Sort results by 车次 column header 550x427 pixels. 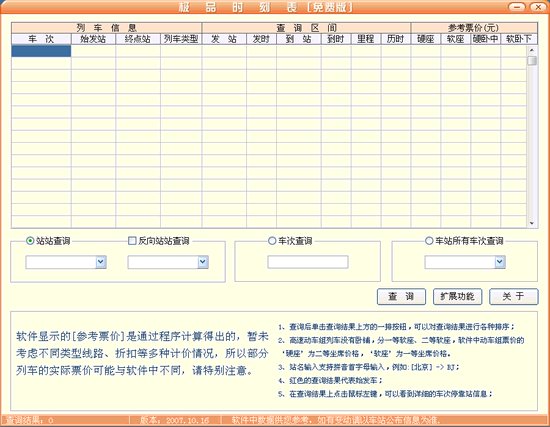(x=41, y=39)
